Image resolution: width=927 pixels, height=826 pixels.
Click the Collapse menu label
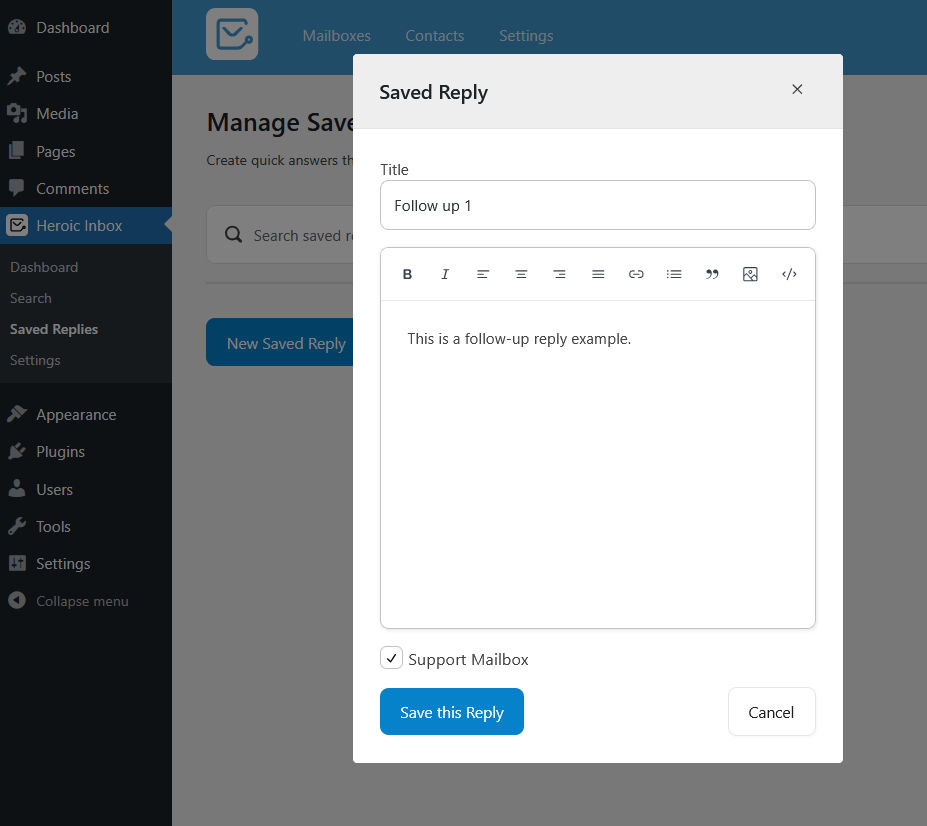click(x=82, y=601)
